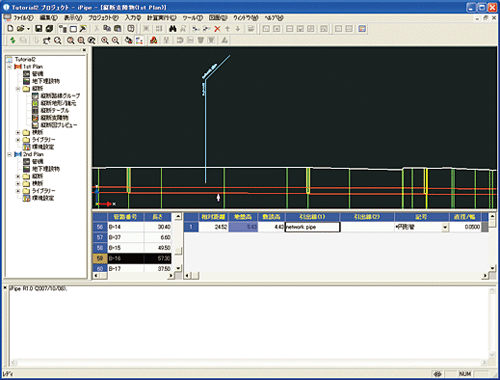Viewport: 500px width, 380px height.
Task: Open the ツール(T) menu
Action: 193,18
